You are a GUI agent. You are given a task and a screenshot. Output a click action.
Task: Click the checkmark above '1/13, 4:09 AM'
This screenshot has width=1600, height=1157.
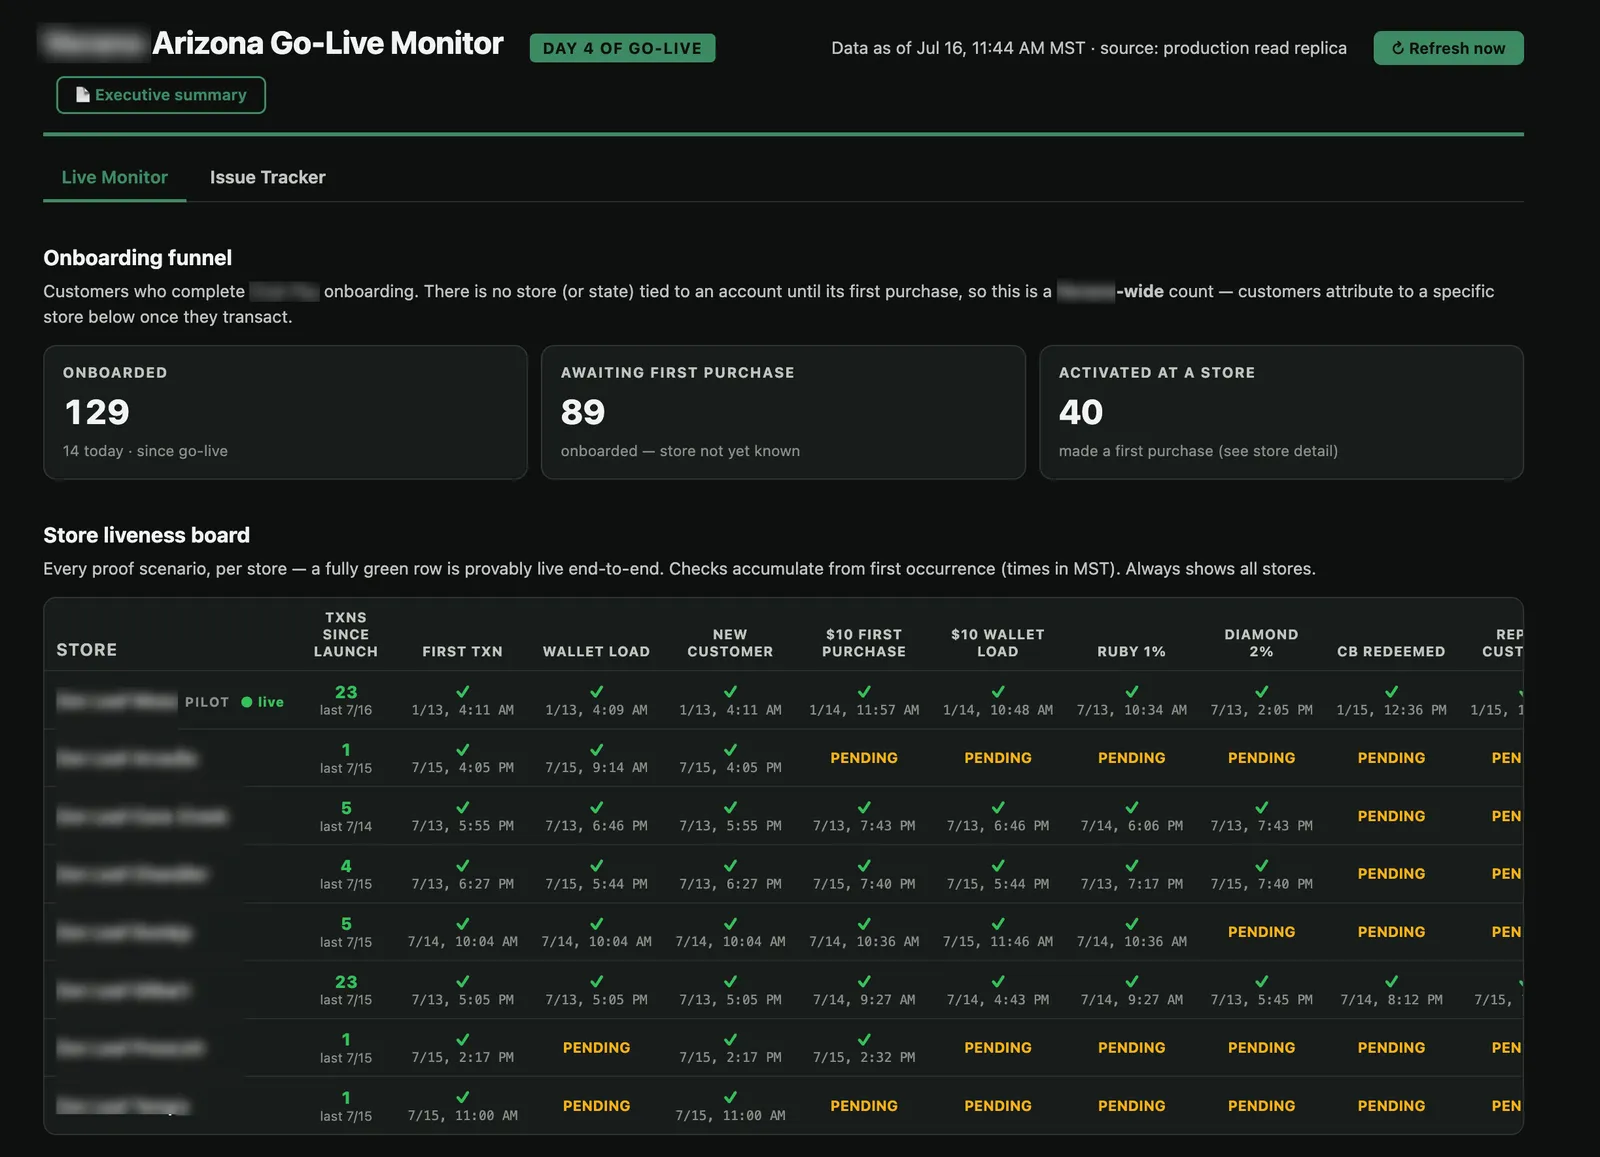click(x=596, y=691)
